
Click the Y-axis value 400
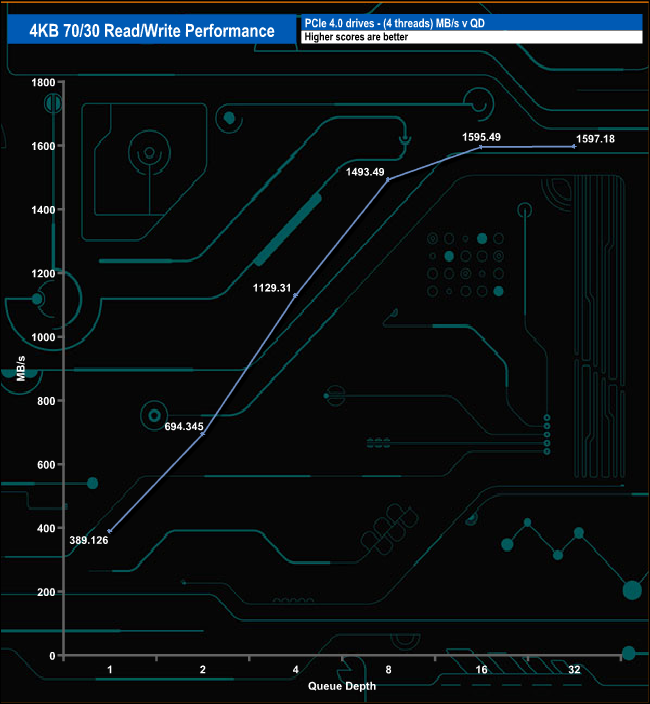(x=46, y=528)
